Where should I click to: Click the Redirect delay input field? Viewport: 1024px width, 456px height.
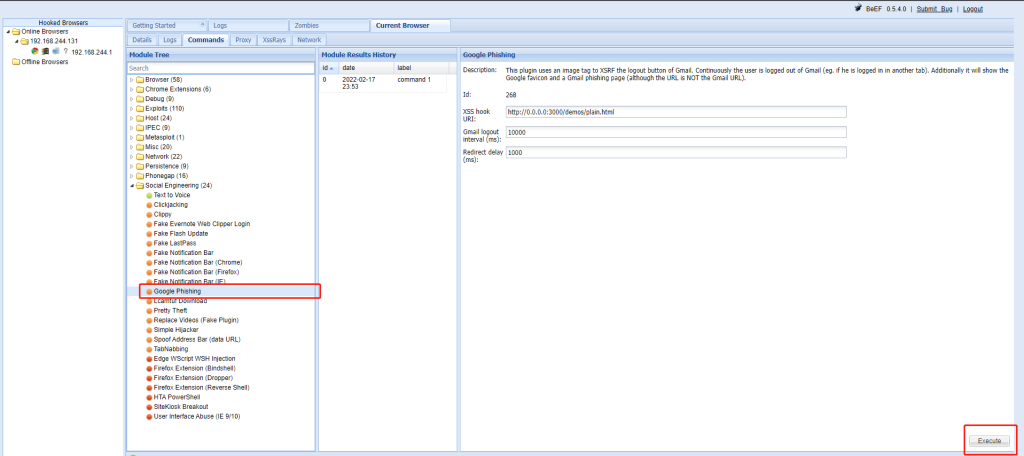(676, 152)
